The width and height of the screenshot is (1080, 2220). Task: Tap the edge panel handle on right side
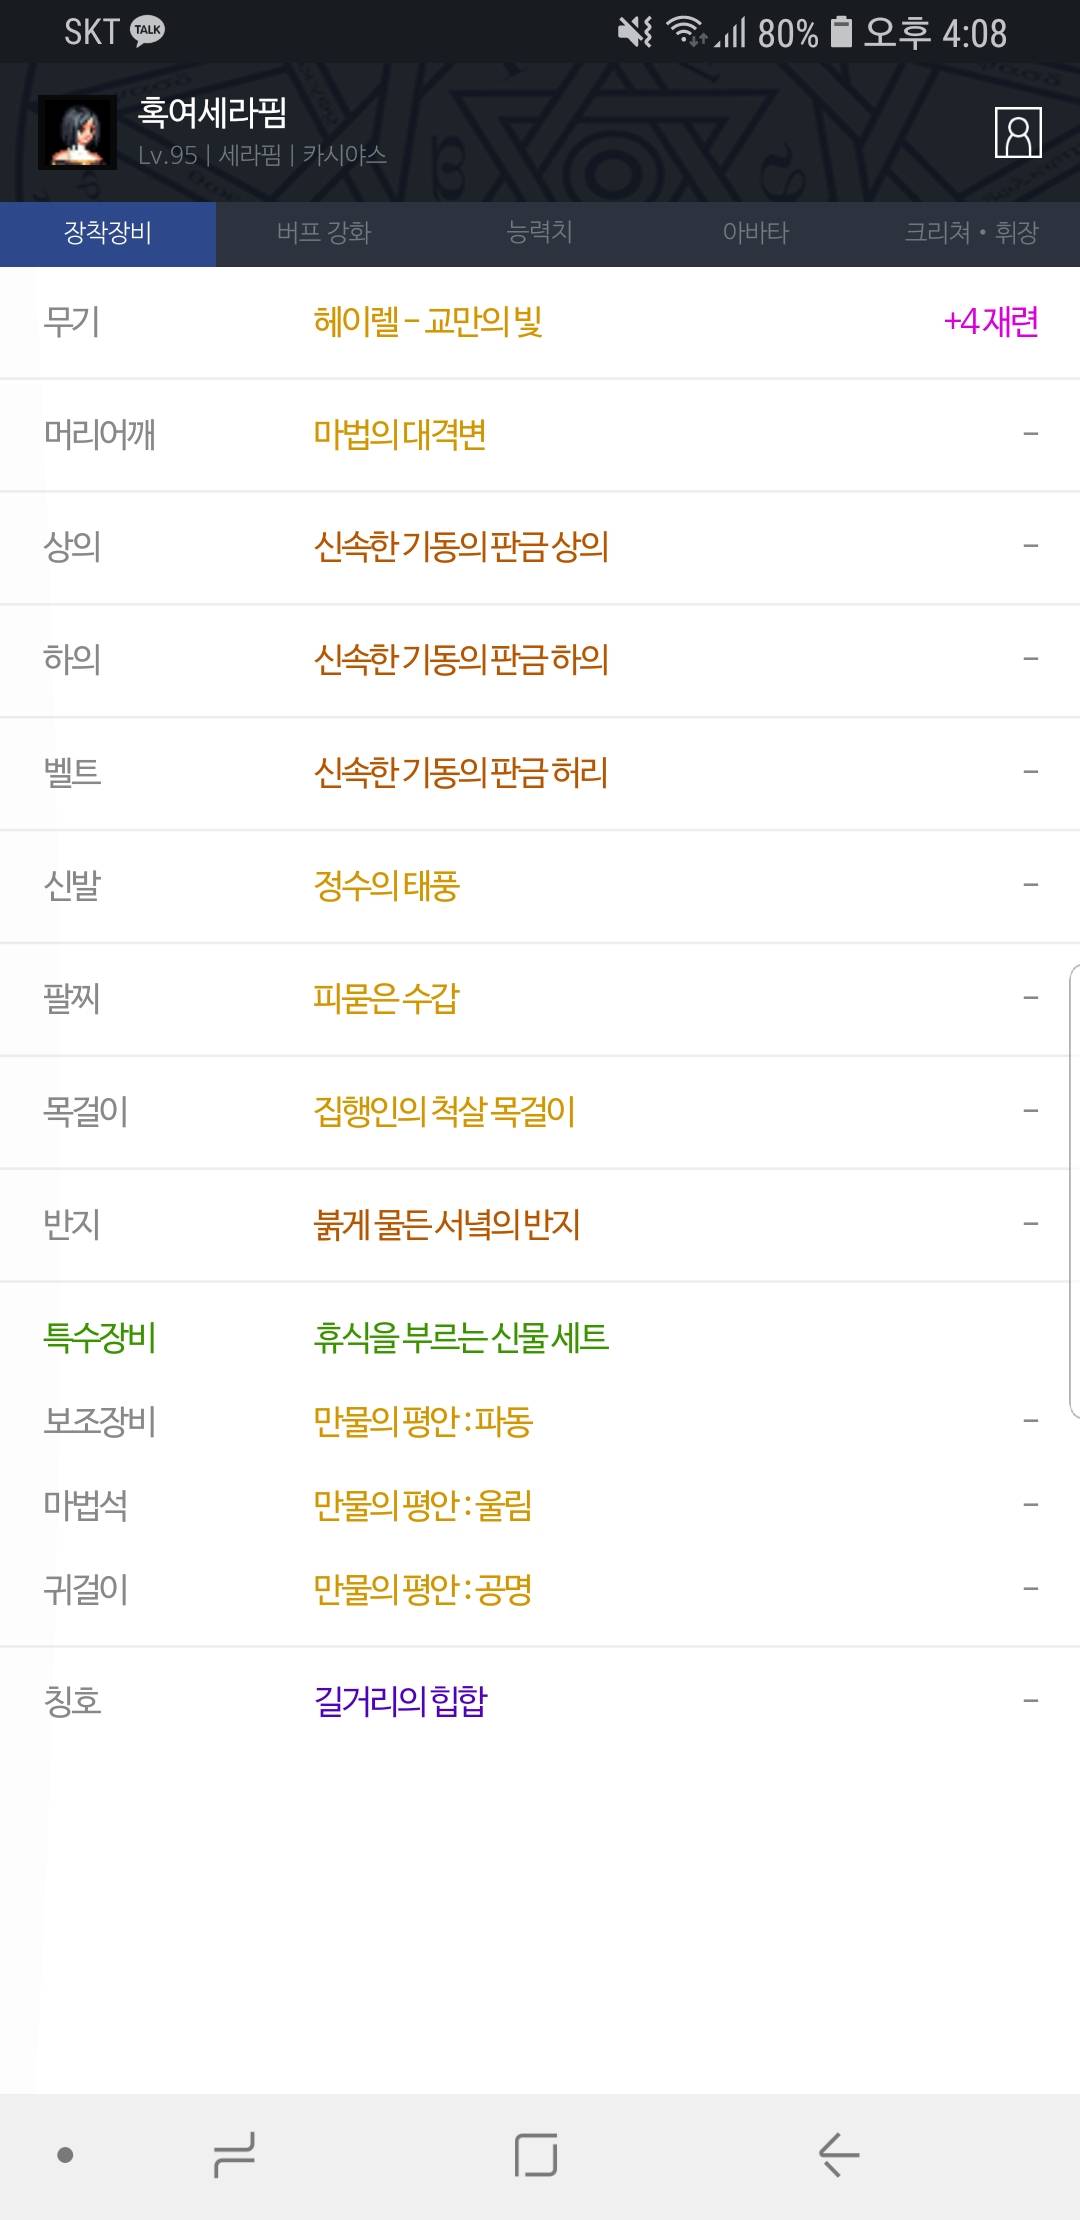coord(1074,1190)
